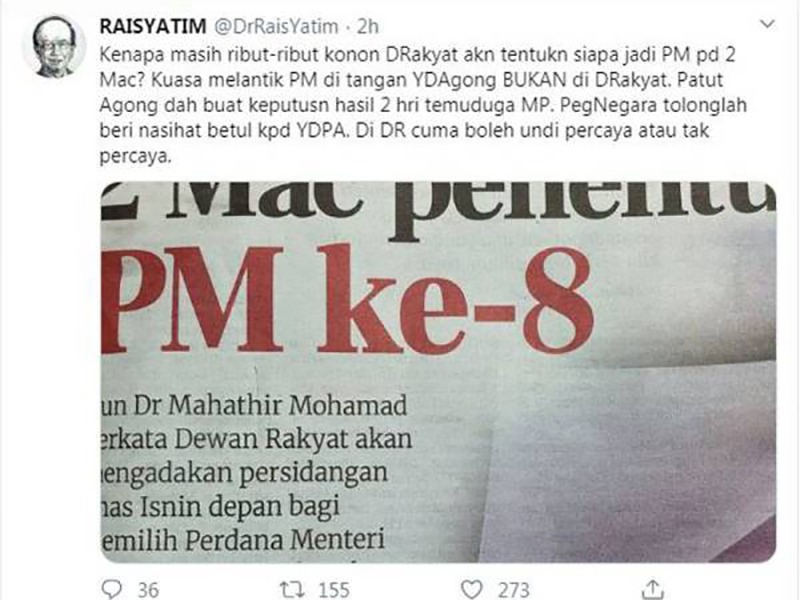Like the tweet with the heart icon
This screenshot has height=600, width=800.
click(471, 589)
